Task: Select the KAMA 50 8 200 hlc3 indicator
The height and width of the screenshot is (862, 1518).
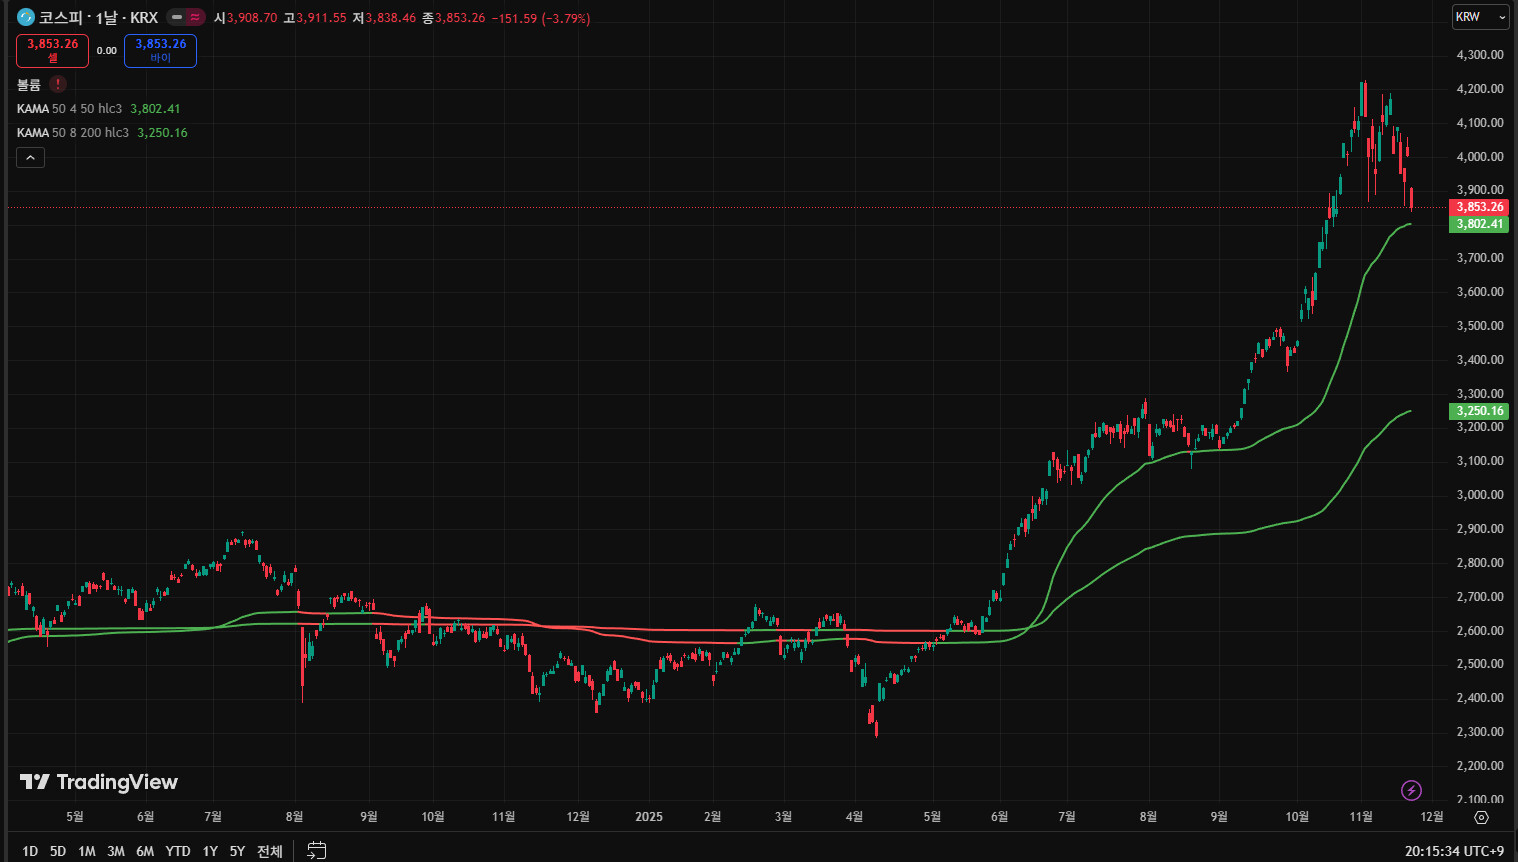Action: coord(73,133)
